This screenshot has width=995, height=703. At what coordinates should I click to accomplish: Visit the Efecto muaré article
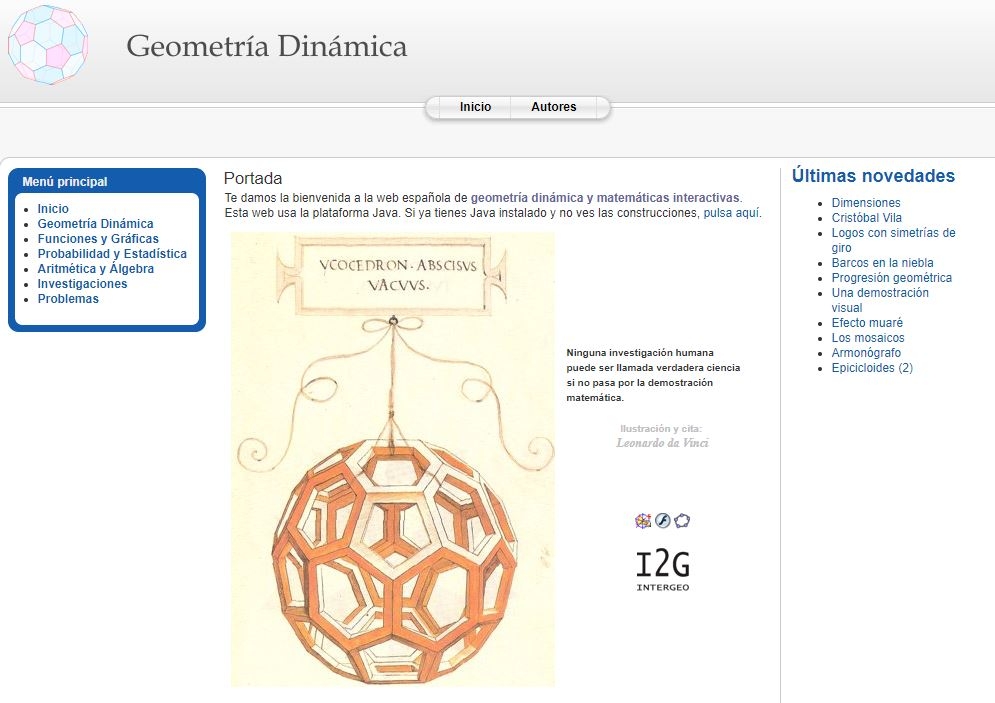(867, 323)
